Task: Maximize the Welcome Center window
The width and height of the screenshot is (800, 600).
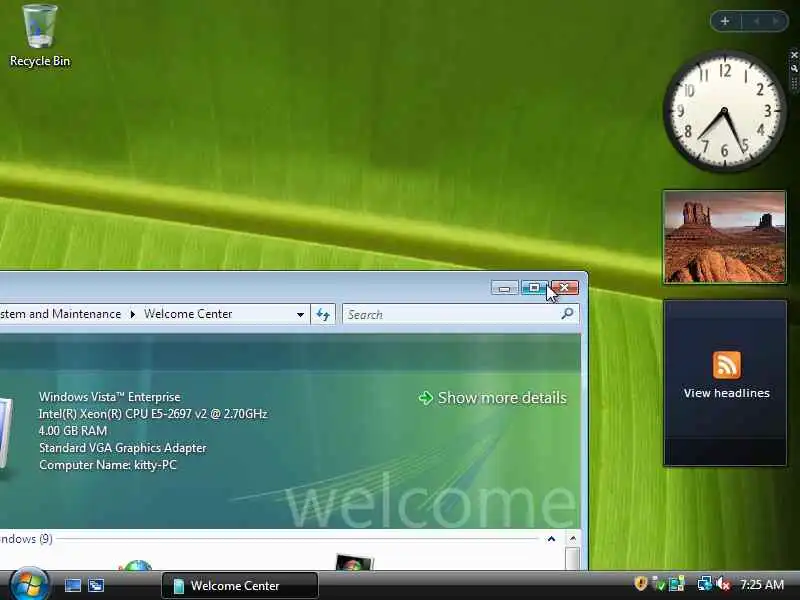Action: tap(534, 288)
